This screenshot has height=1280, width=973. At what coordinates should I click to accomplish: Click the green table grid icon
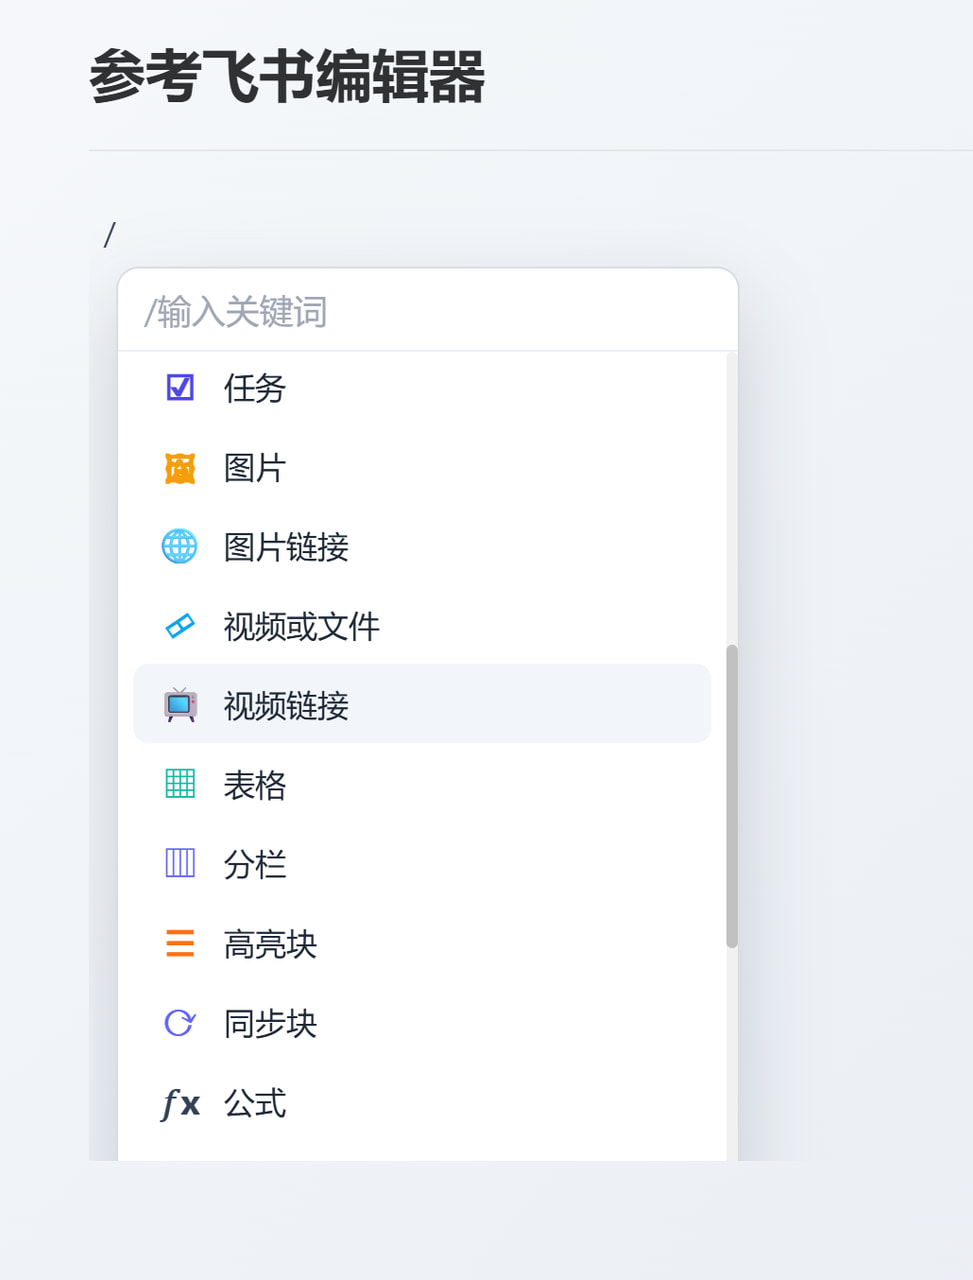point(180,784)
